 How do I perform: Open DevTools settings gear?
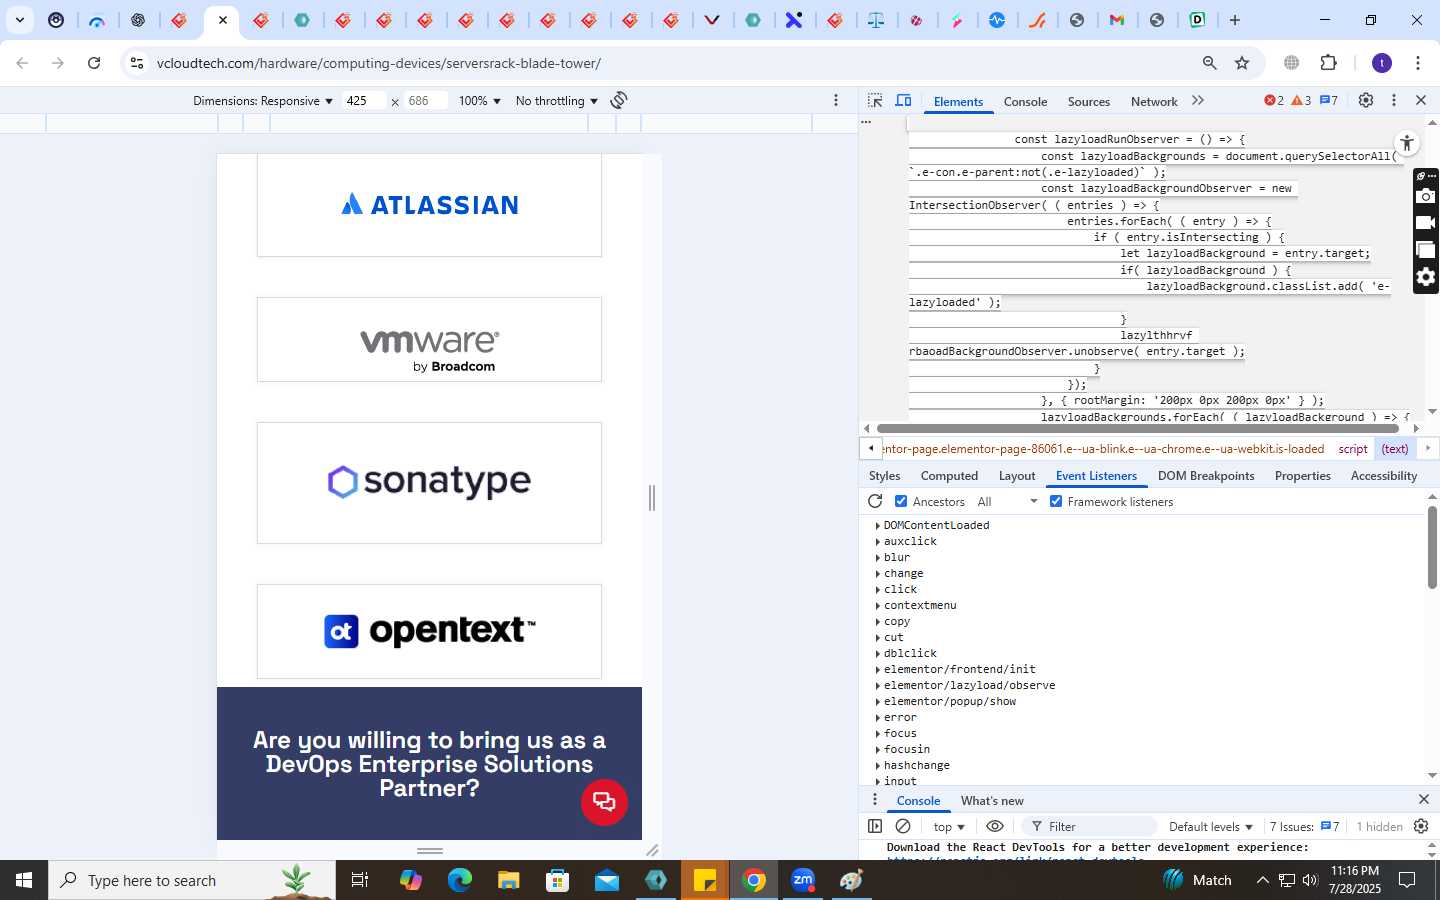click(x=1366, y=100)
